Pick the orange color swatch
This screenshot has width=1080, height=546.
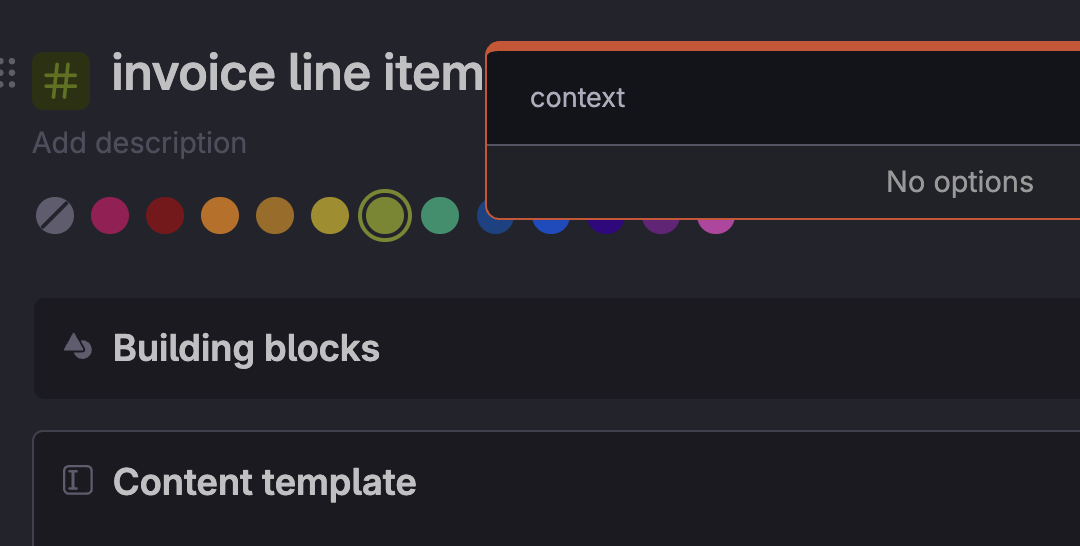pyautogui.click(x=220, y=216)
